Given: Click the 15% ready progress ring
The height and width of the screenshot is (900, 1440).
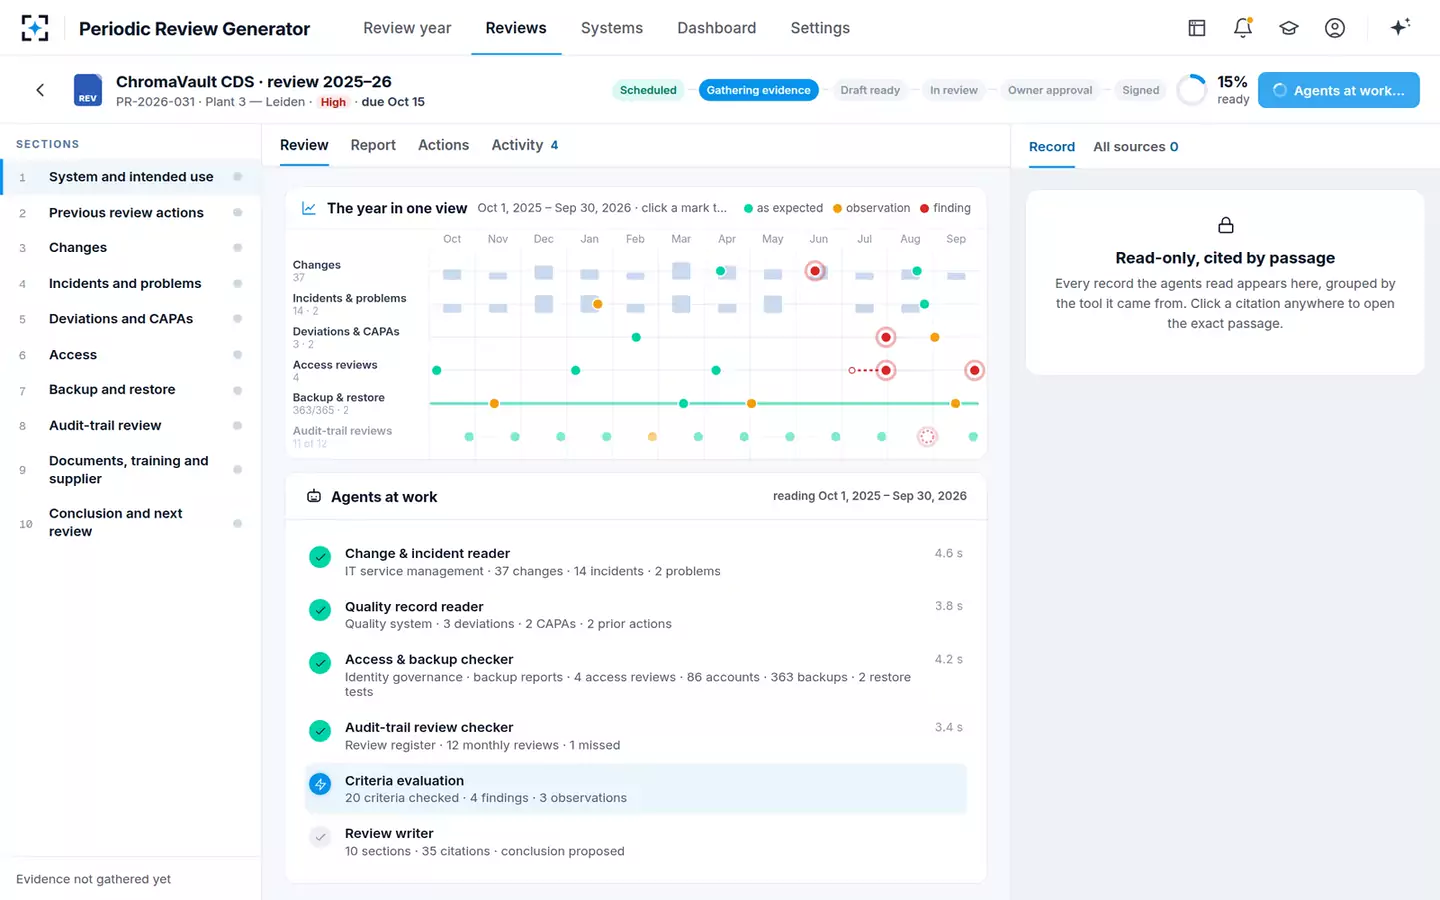Looking at the screenshot, I should pos(1192,90).
